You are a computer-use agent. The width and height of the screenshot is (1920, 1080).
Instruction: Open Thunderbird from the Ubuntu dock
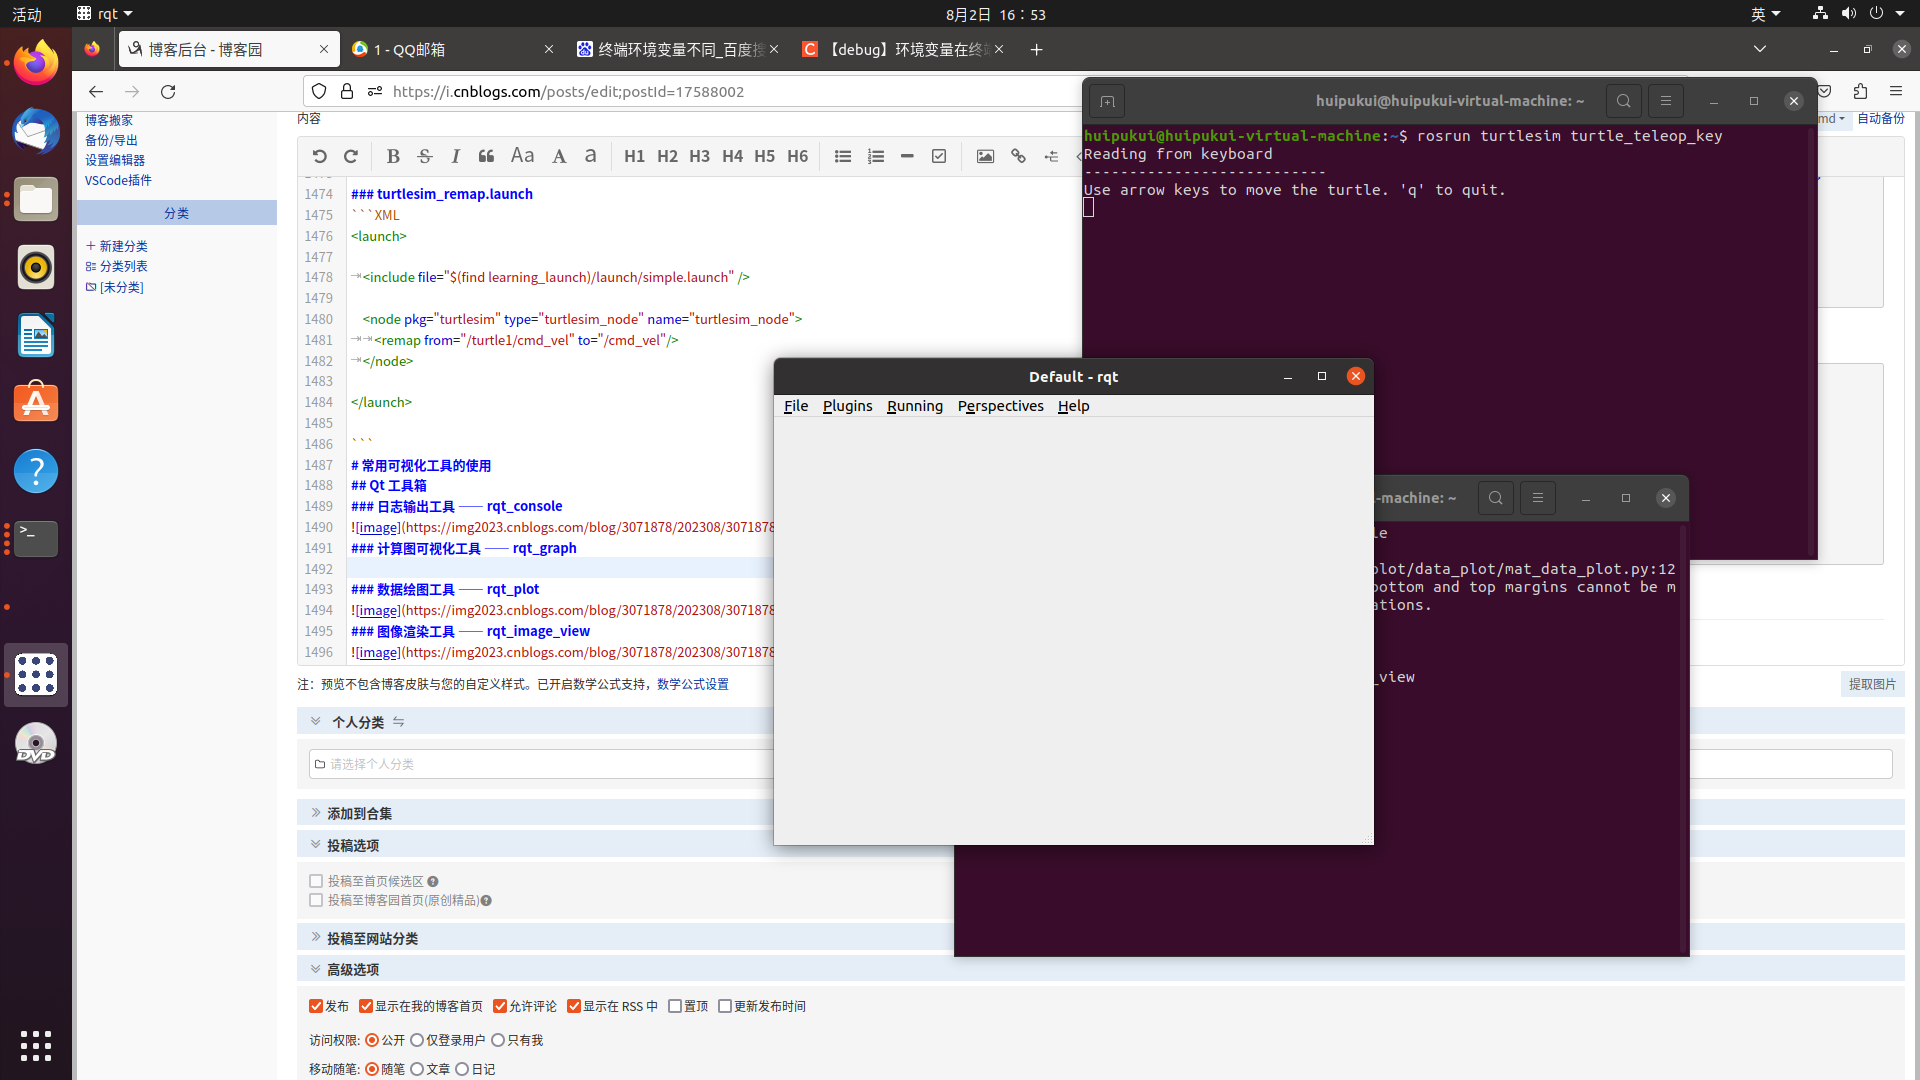pos(36,131)
